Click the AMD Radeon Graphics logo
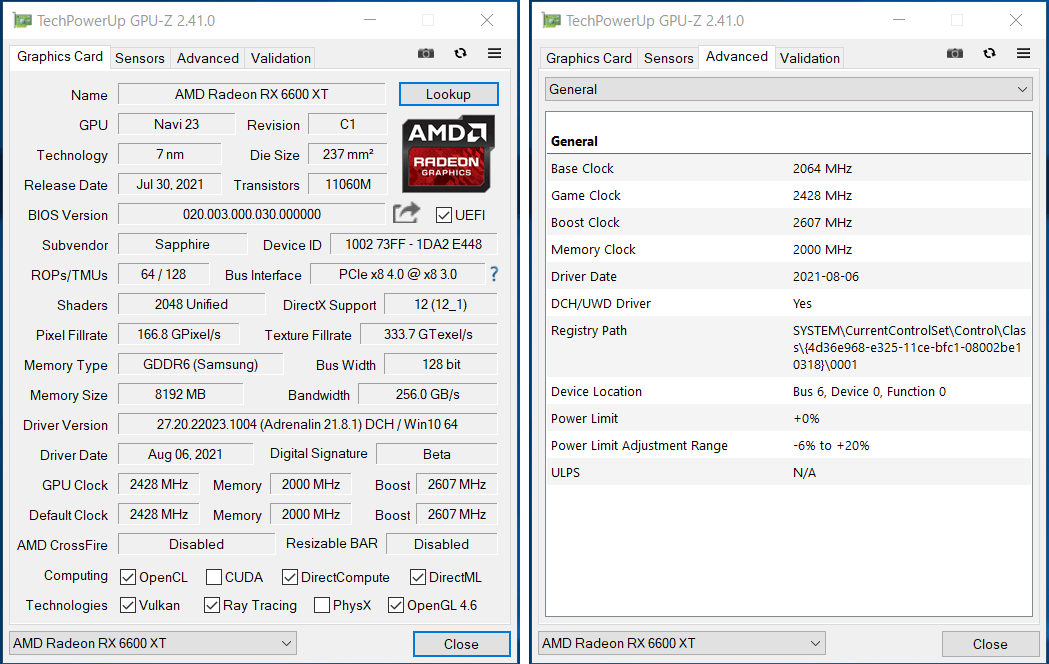This screenshot has height=664, width=1049. [x=448, y=154]
